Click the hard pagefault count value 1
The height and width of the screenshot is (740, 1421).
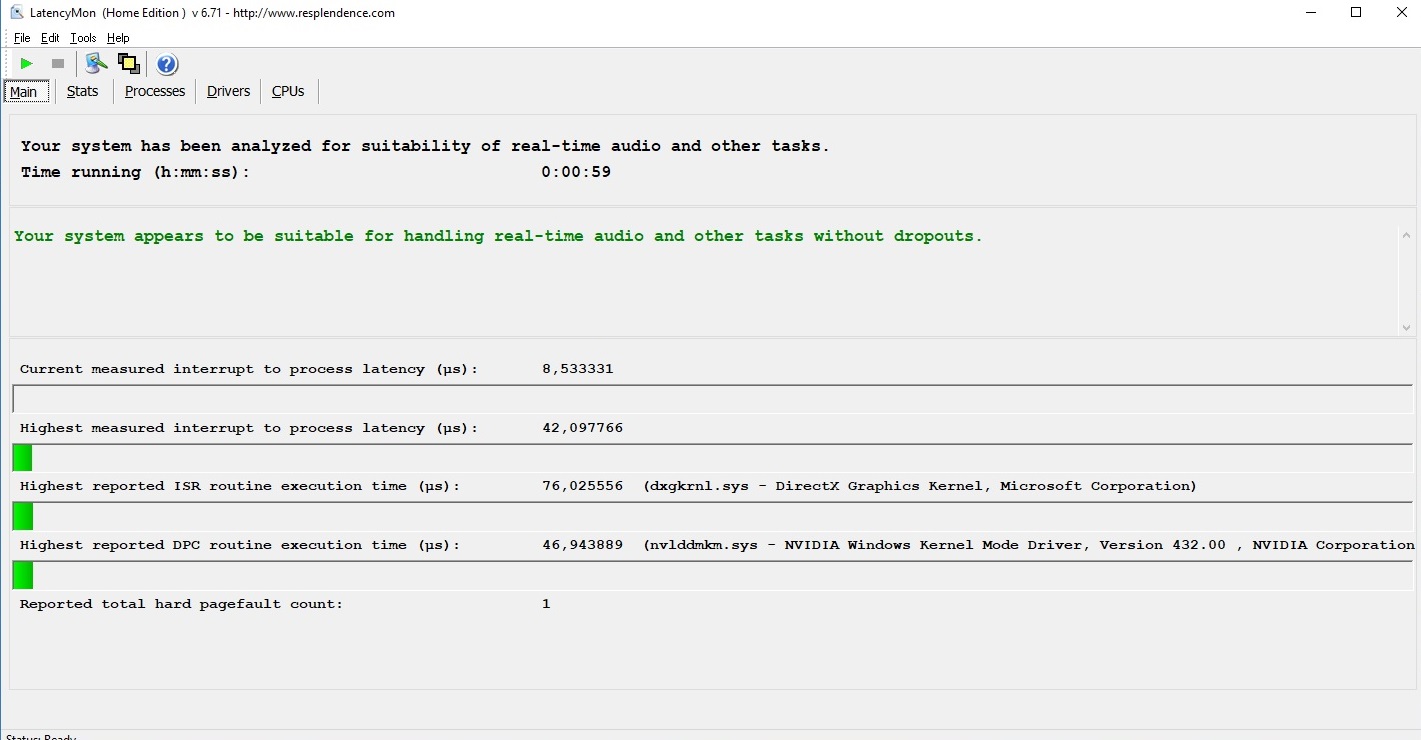coord(546,604)
